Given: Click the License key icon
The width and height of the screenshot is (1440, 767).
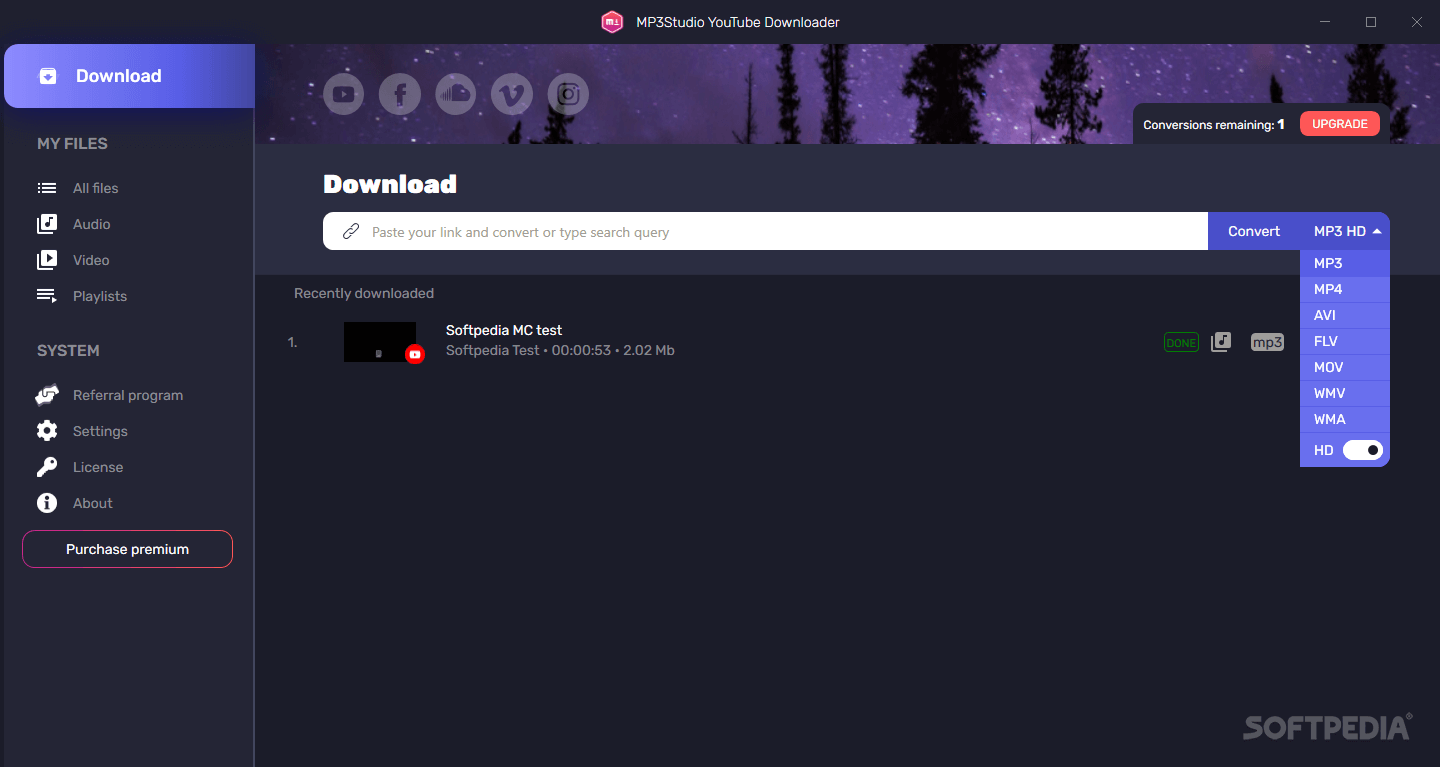Looking at the screenshot, I should [47, 467].
